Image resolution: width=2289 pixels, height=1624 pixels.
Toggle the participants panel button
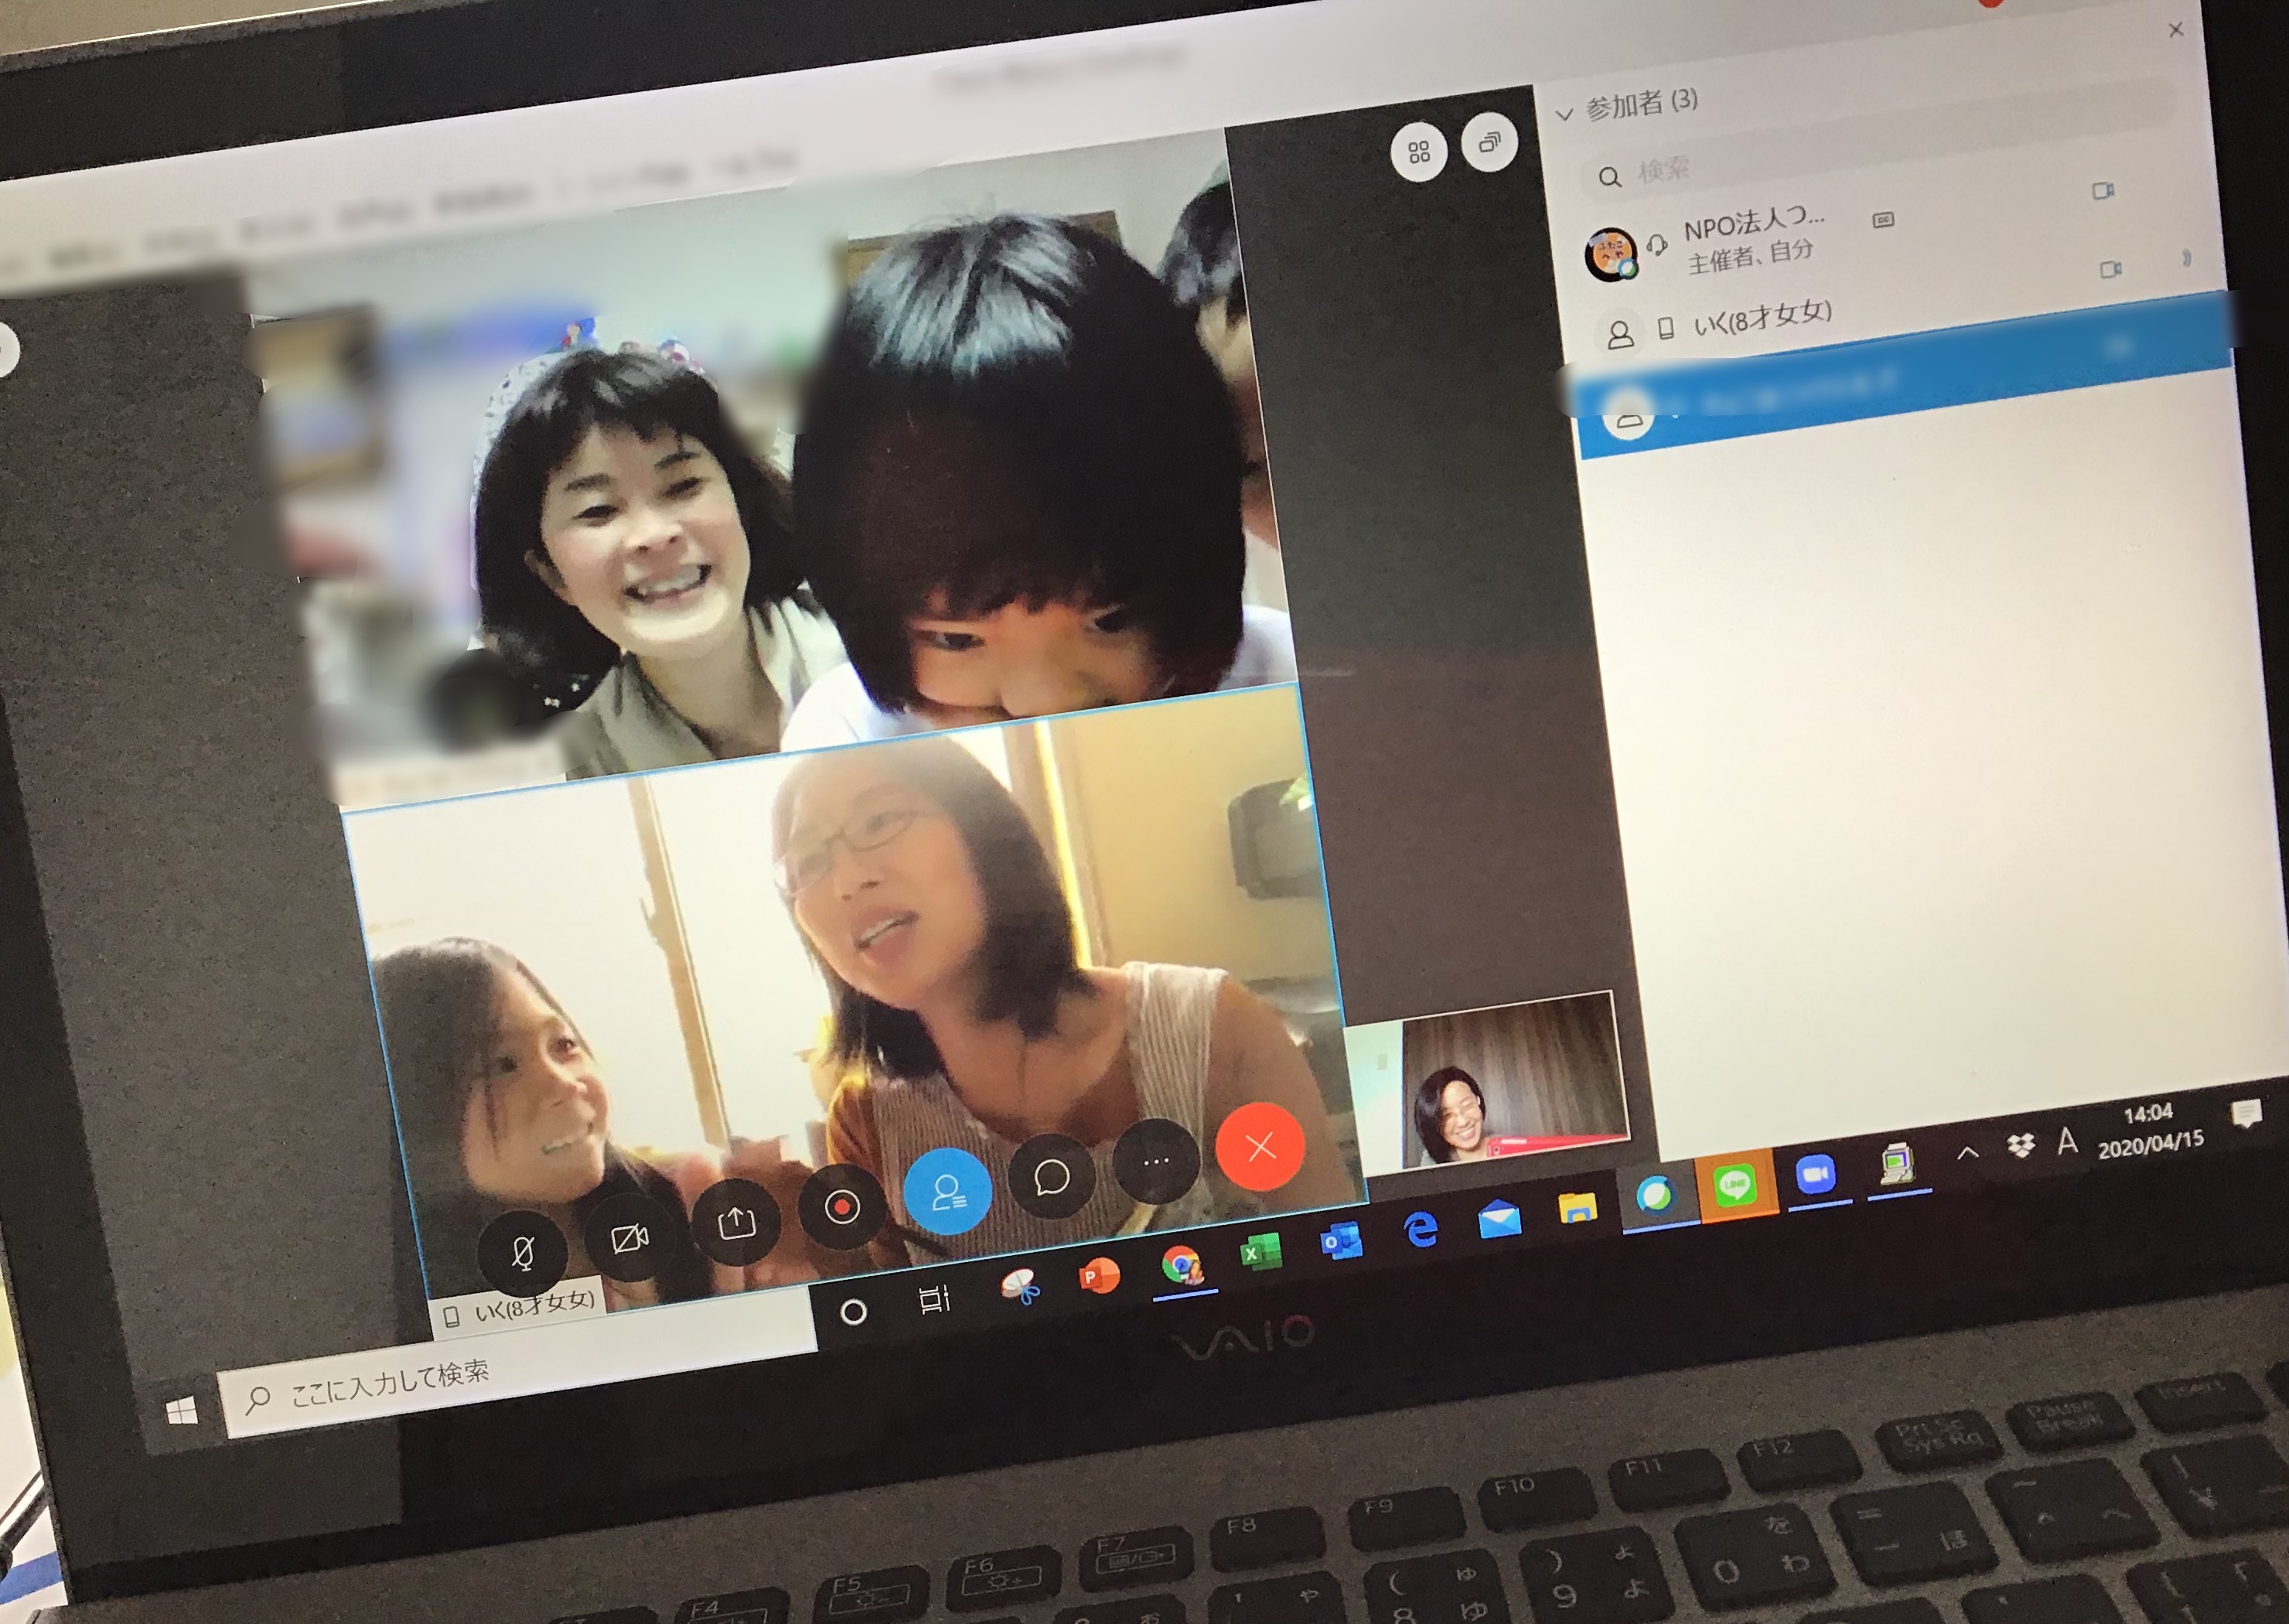click(x=947, y=1190)
